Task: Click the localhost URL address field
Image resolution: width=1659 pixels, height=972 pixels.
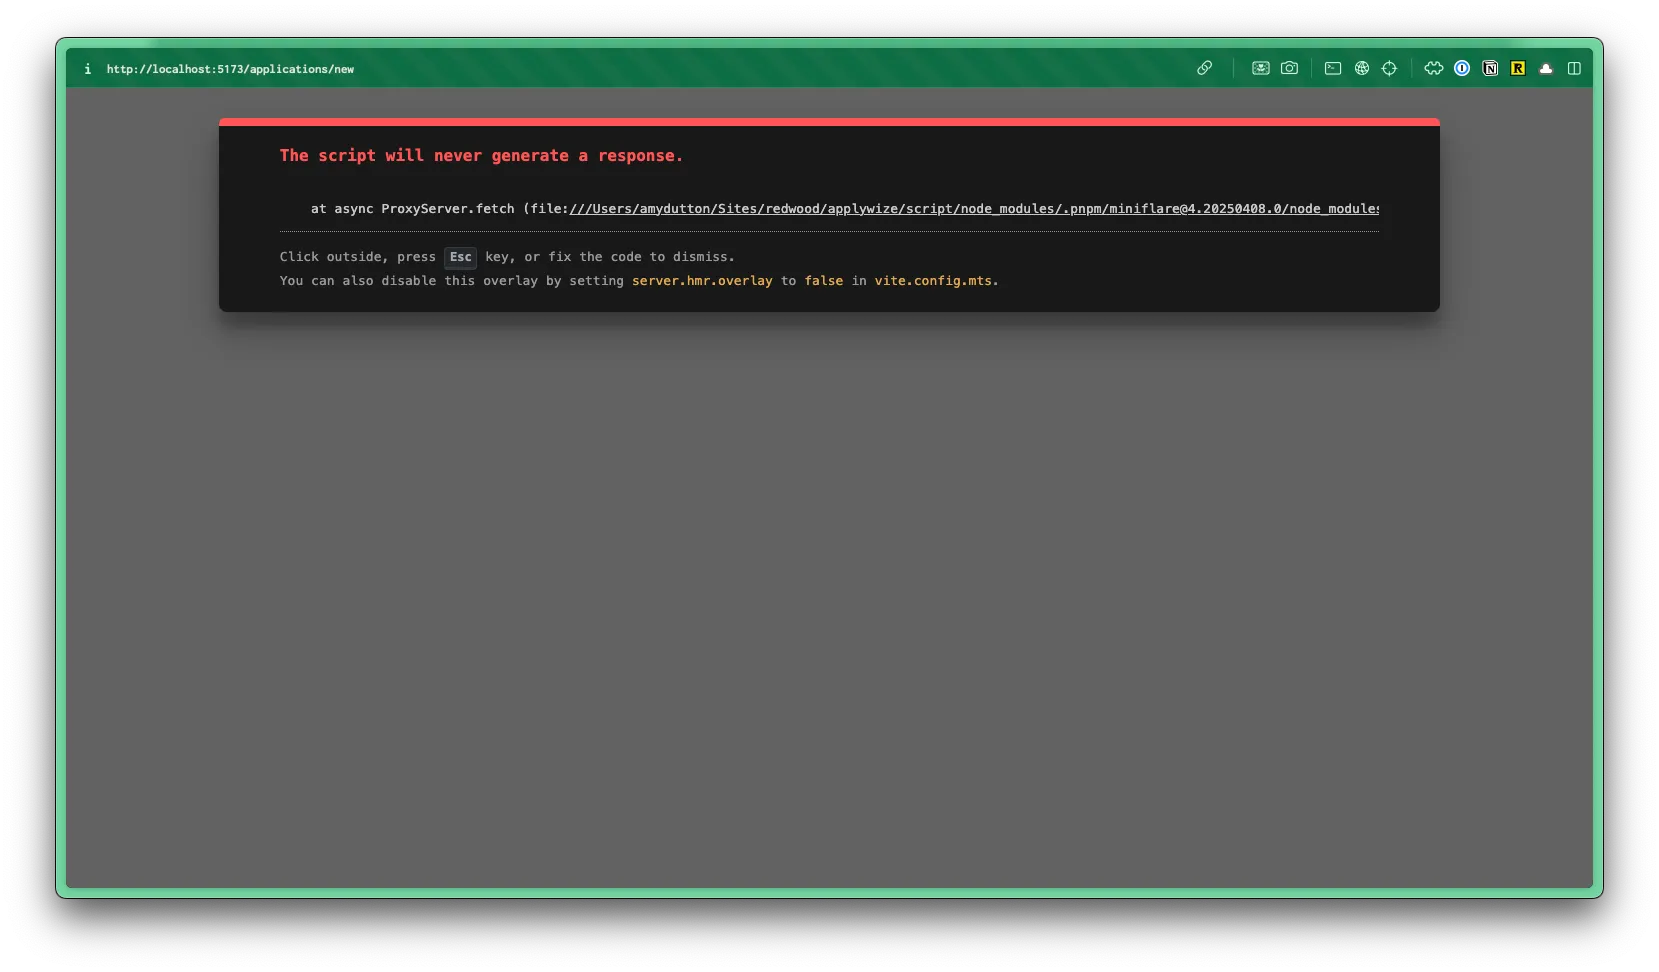Action: click(x=230, y=69)
